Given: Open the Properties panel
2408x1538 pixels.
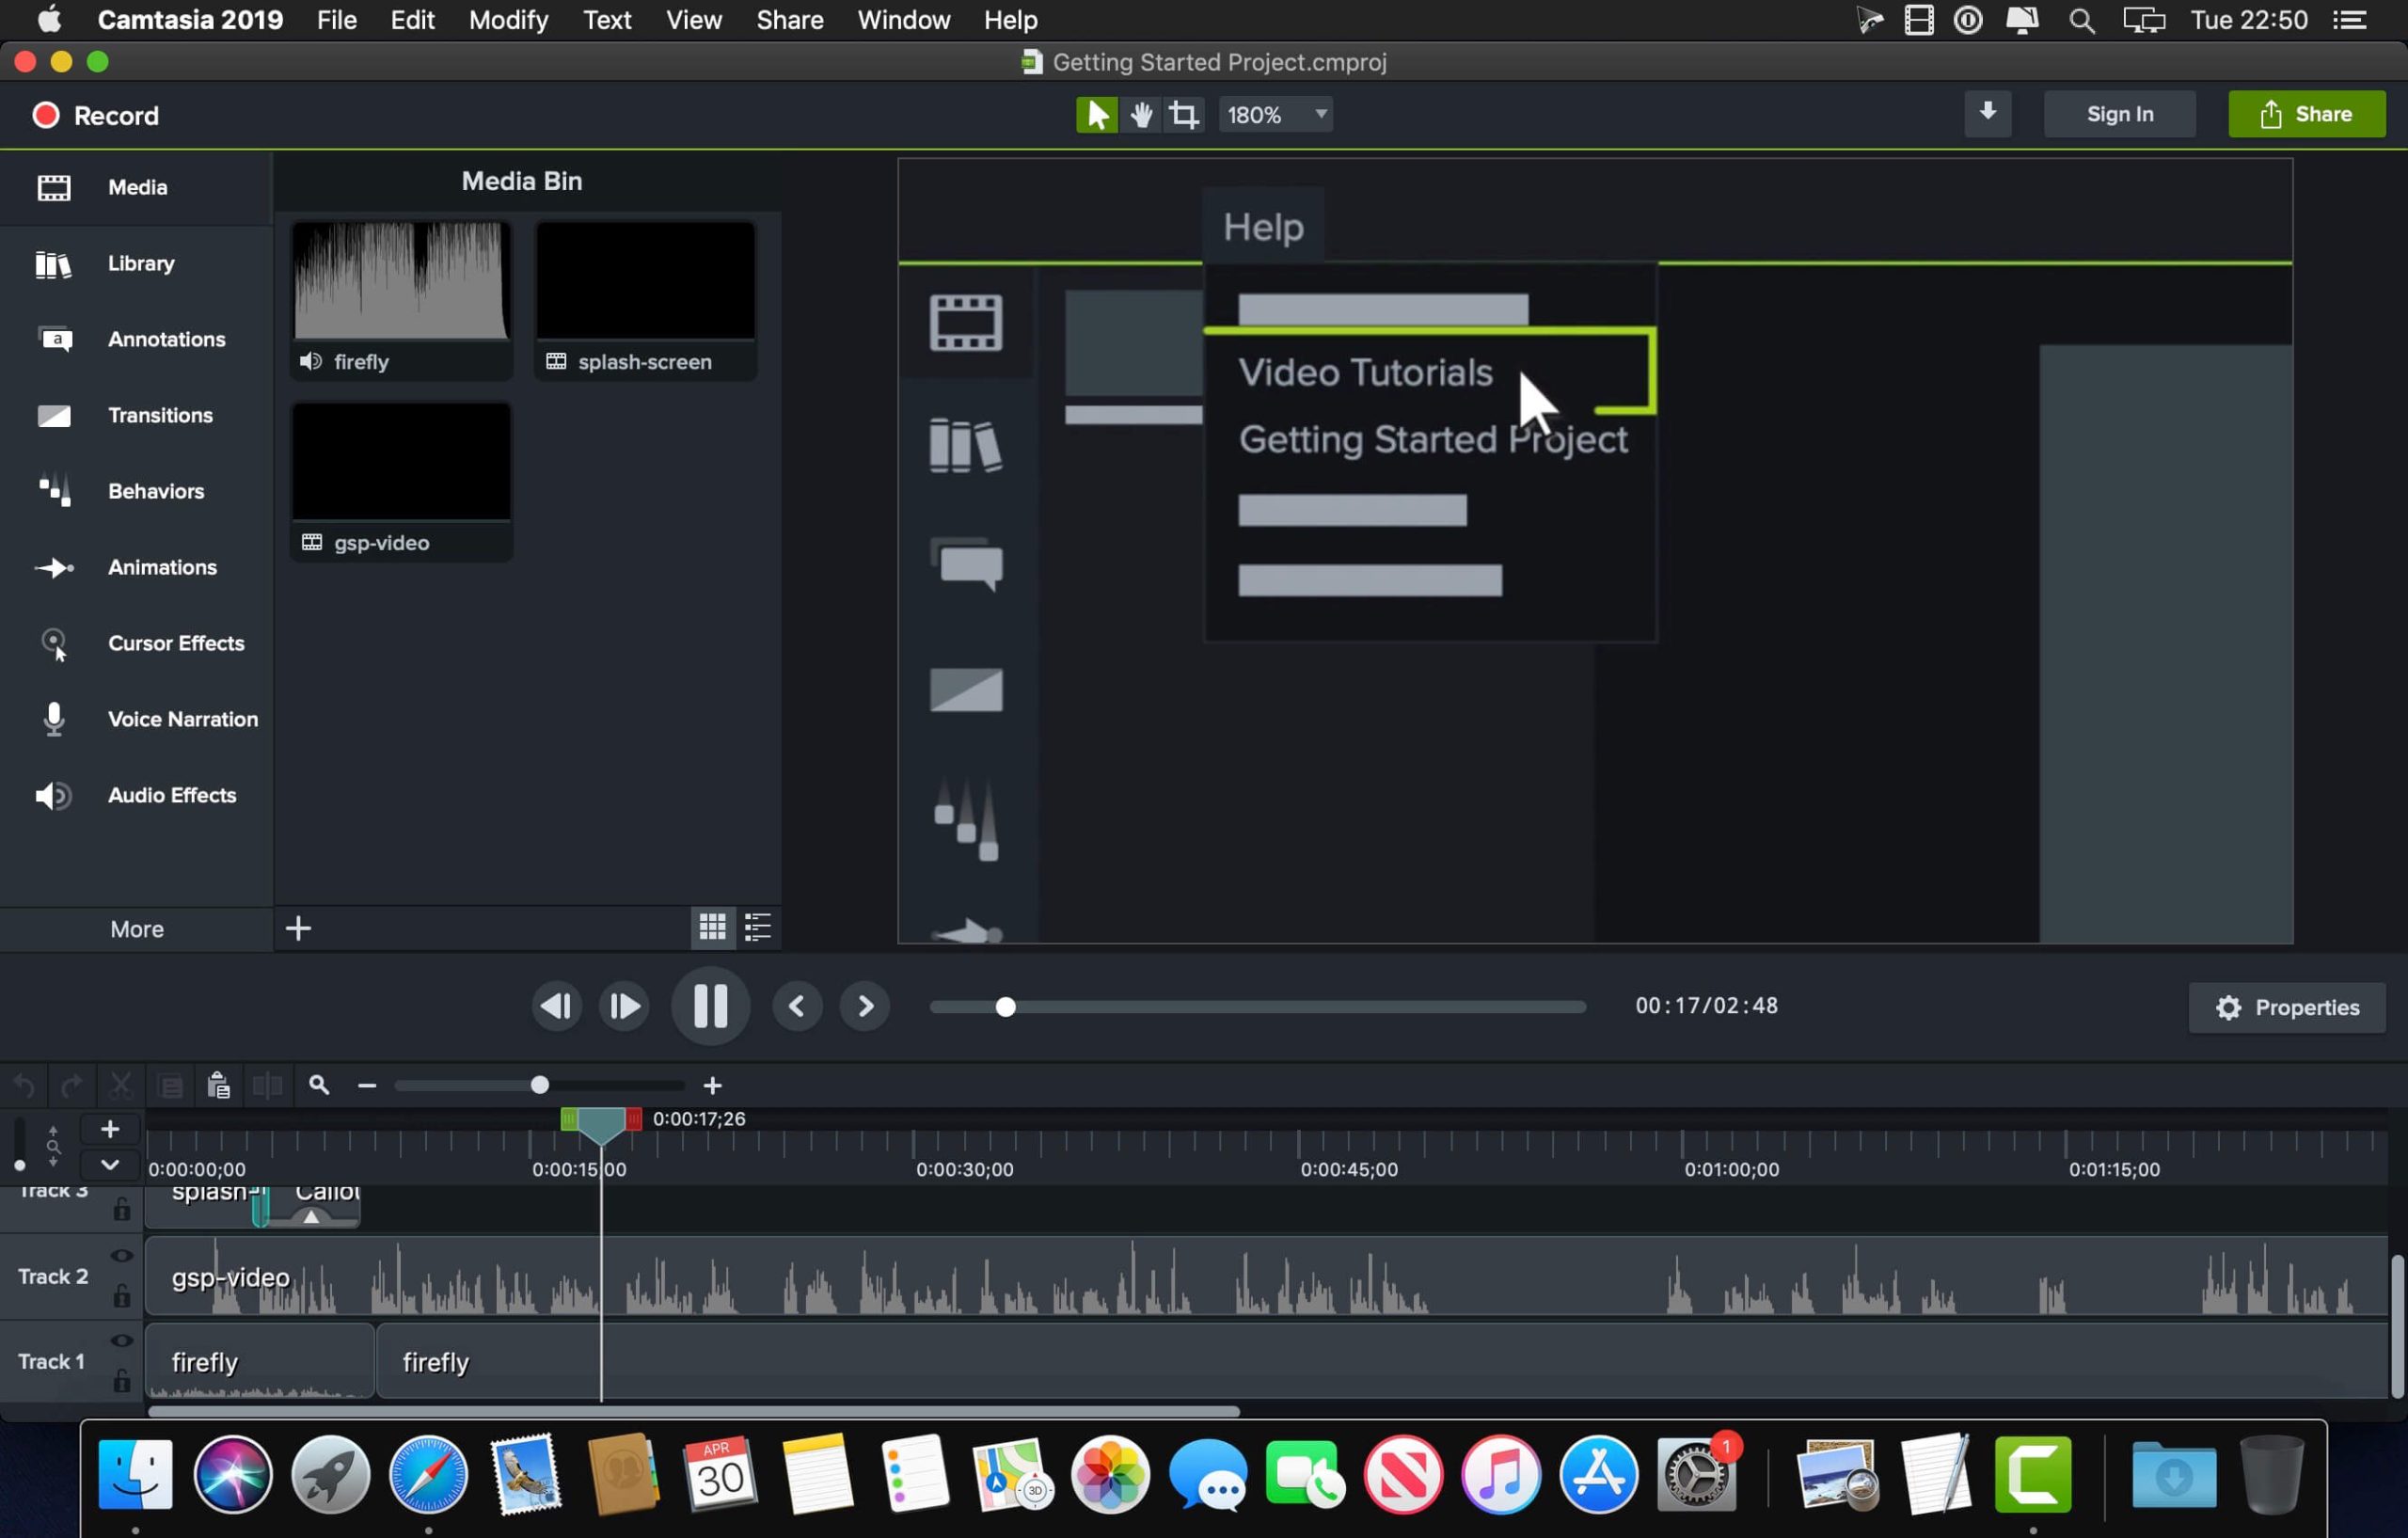Looking at the screenshot, I should coord(2287,1006).
